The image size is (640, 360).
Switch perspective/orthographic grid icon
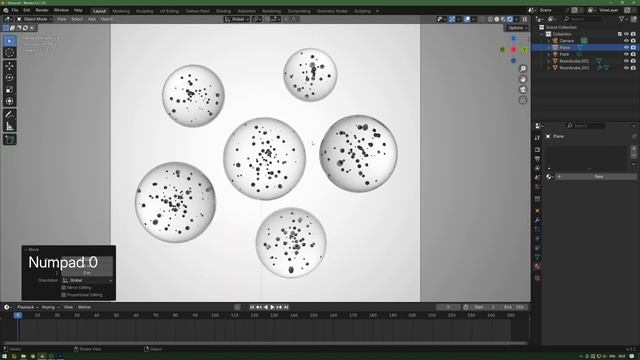522,100
